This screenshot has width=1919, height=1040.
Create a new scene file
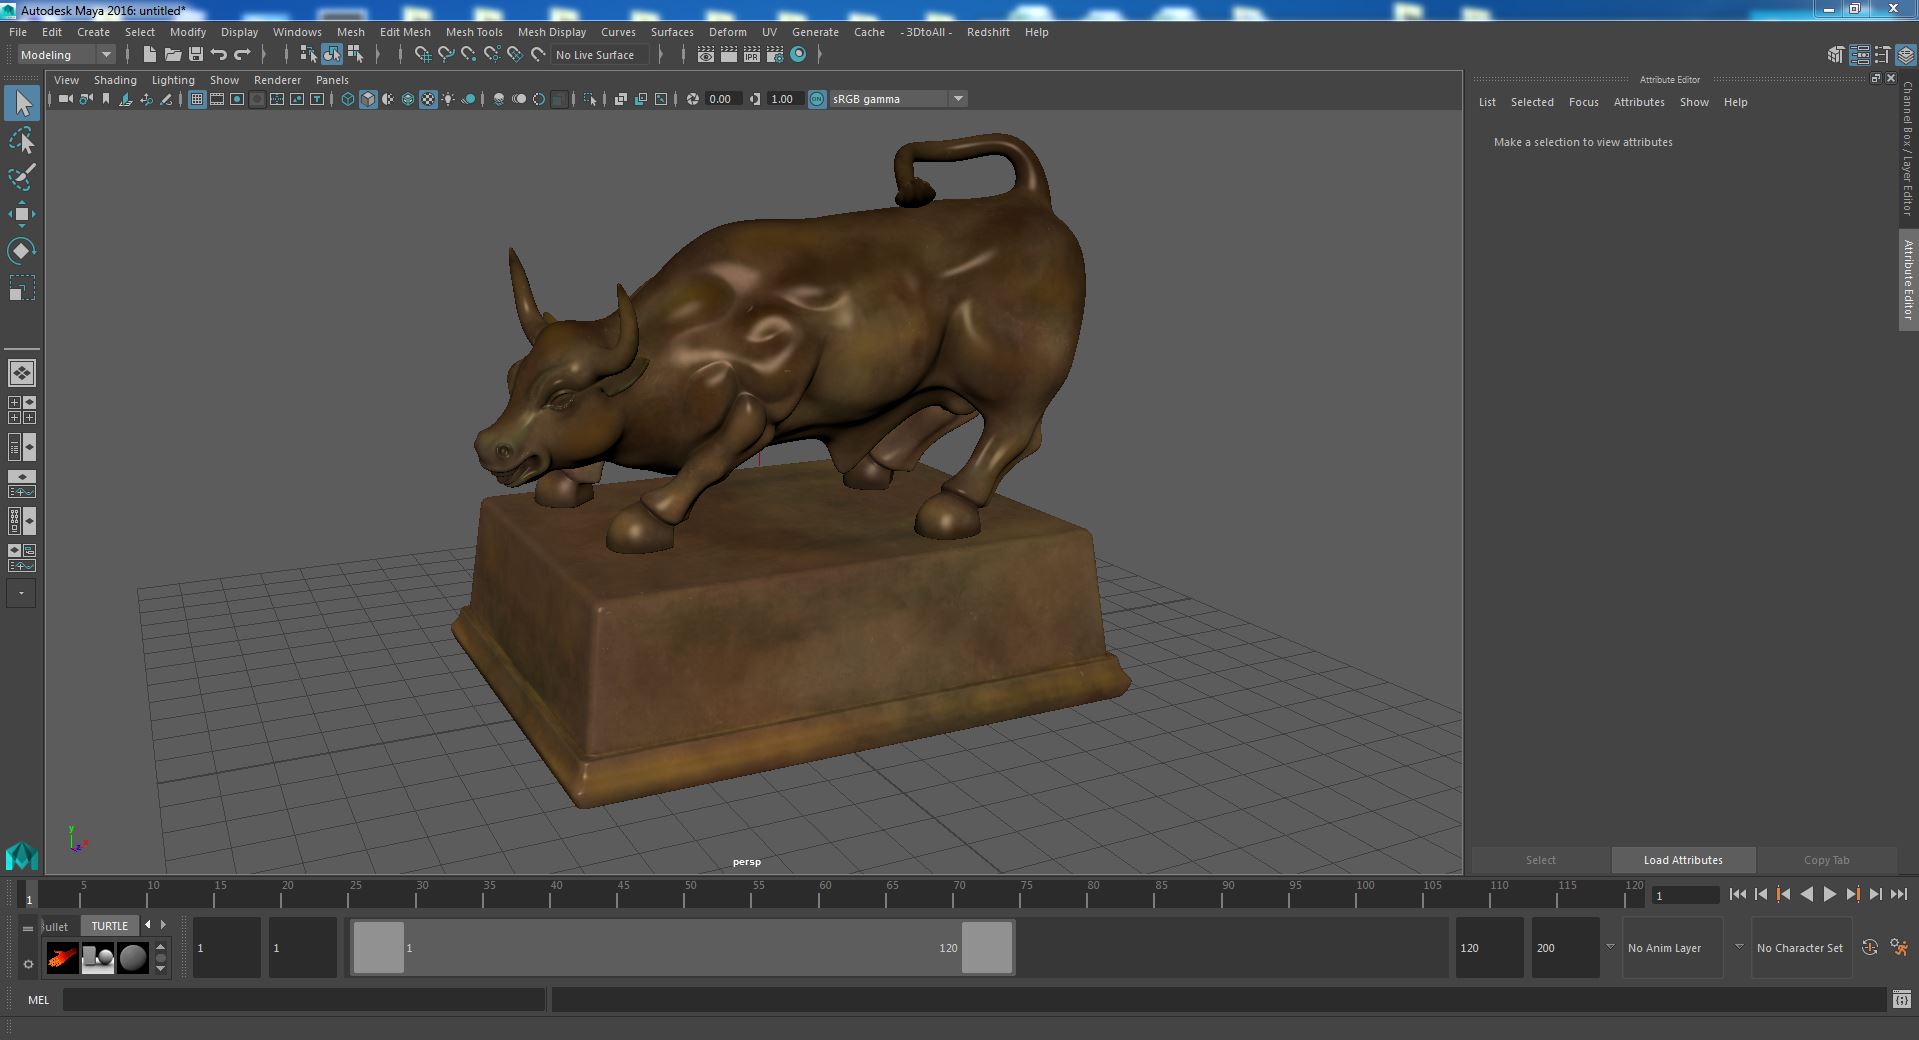150,55
